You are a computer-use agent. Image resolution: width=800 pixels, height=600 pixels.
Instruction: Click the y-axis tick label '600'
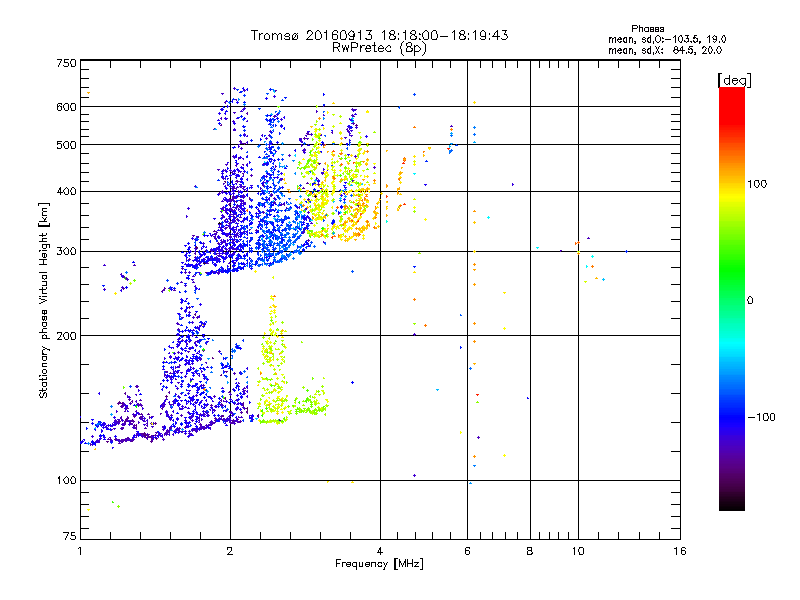coord(66,107)
